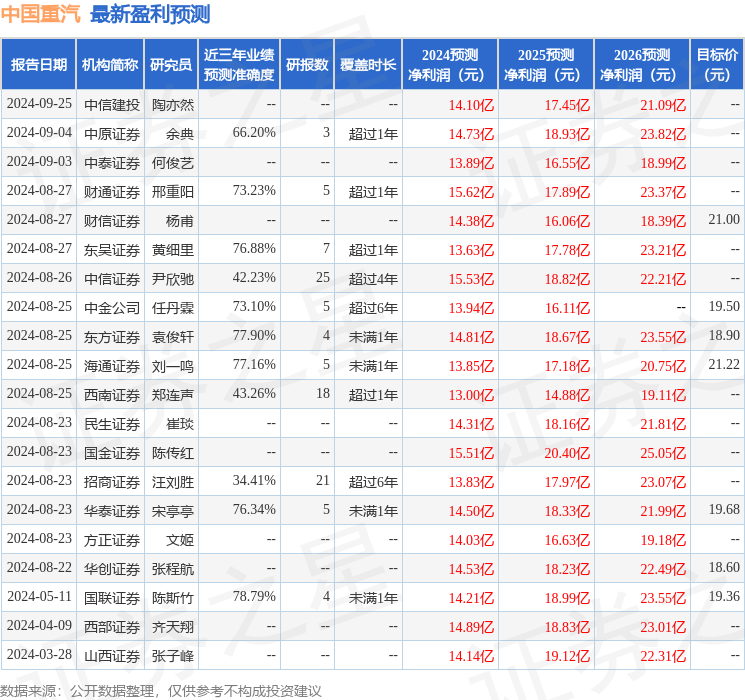Select the 国联证券 institution cell

[112, 598]
